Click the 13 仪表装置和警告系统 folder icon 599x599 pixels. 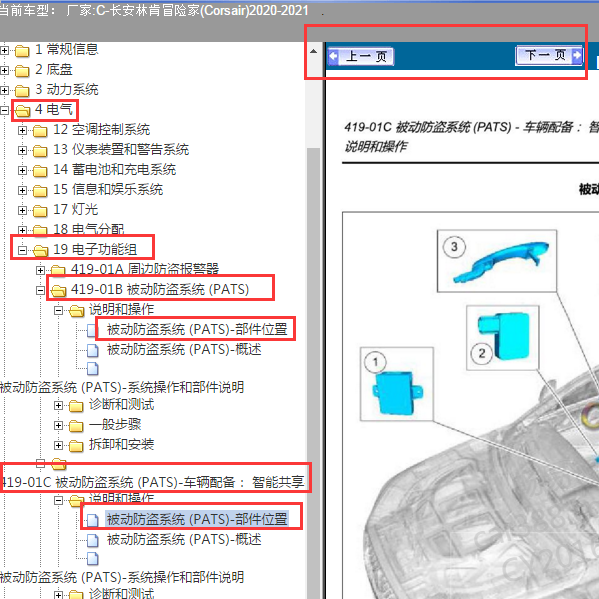pos(40,151)
